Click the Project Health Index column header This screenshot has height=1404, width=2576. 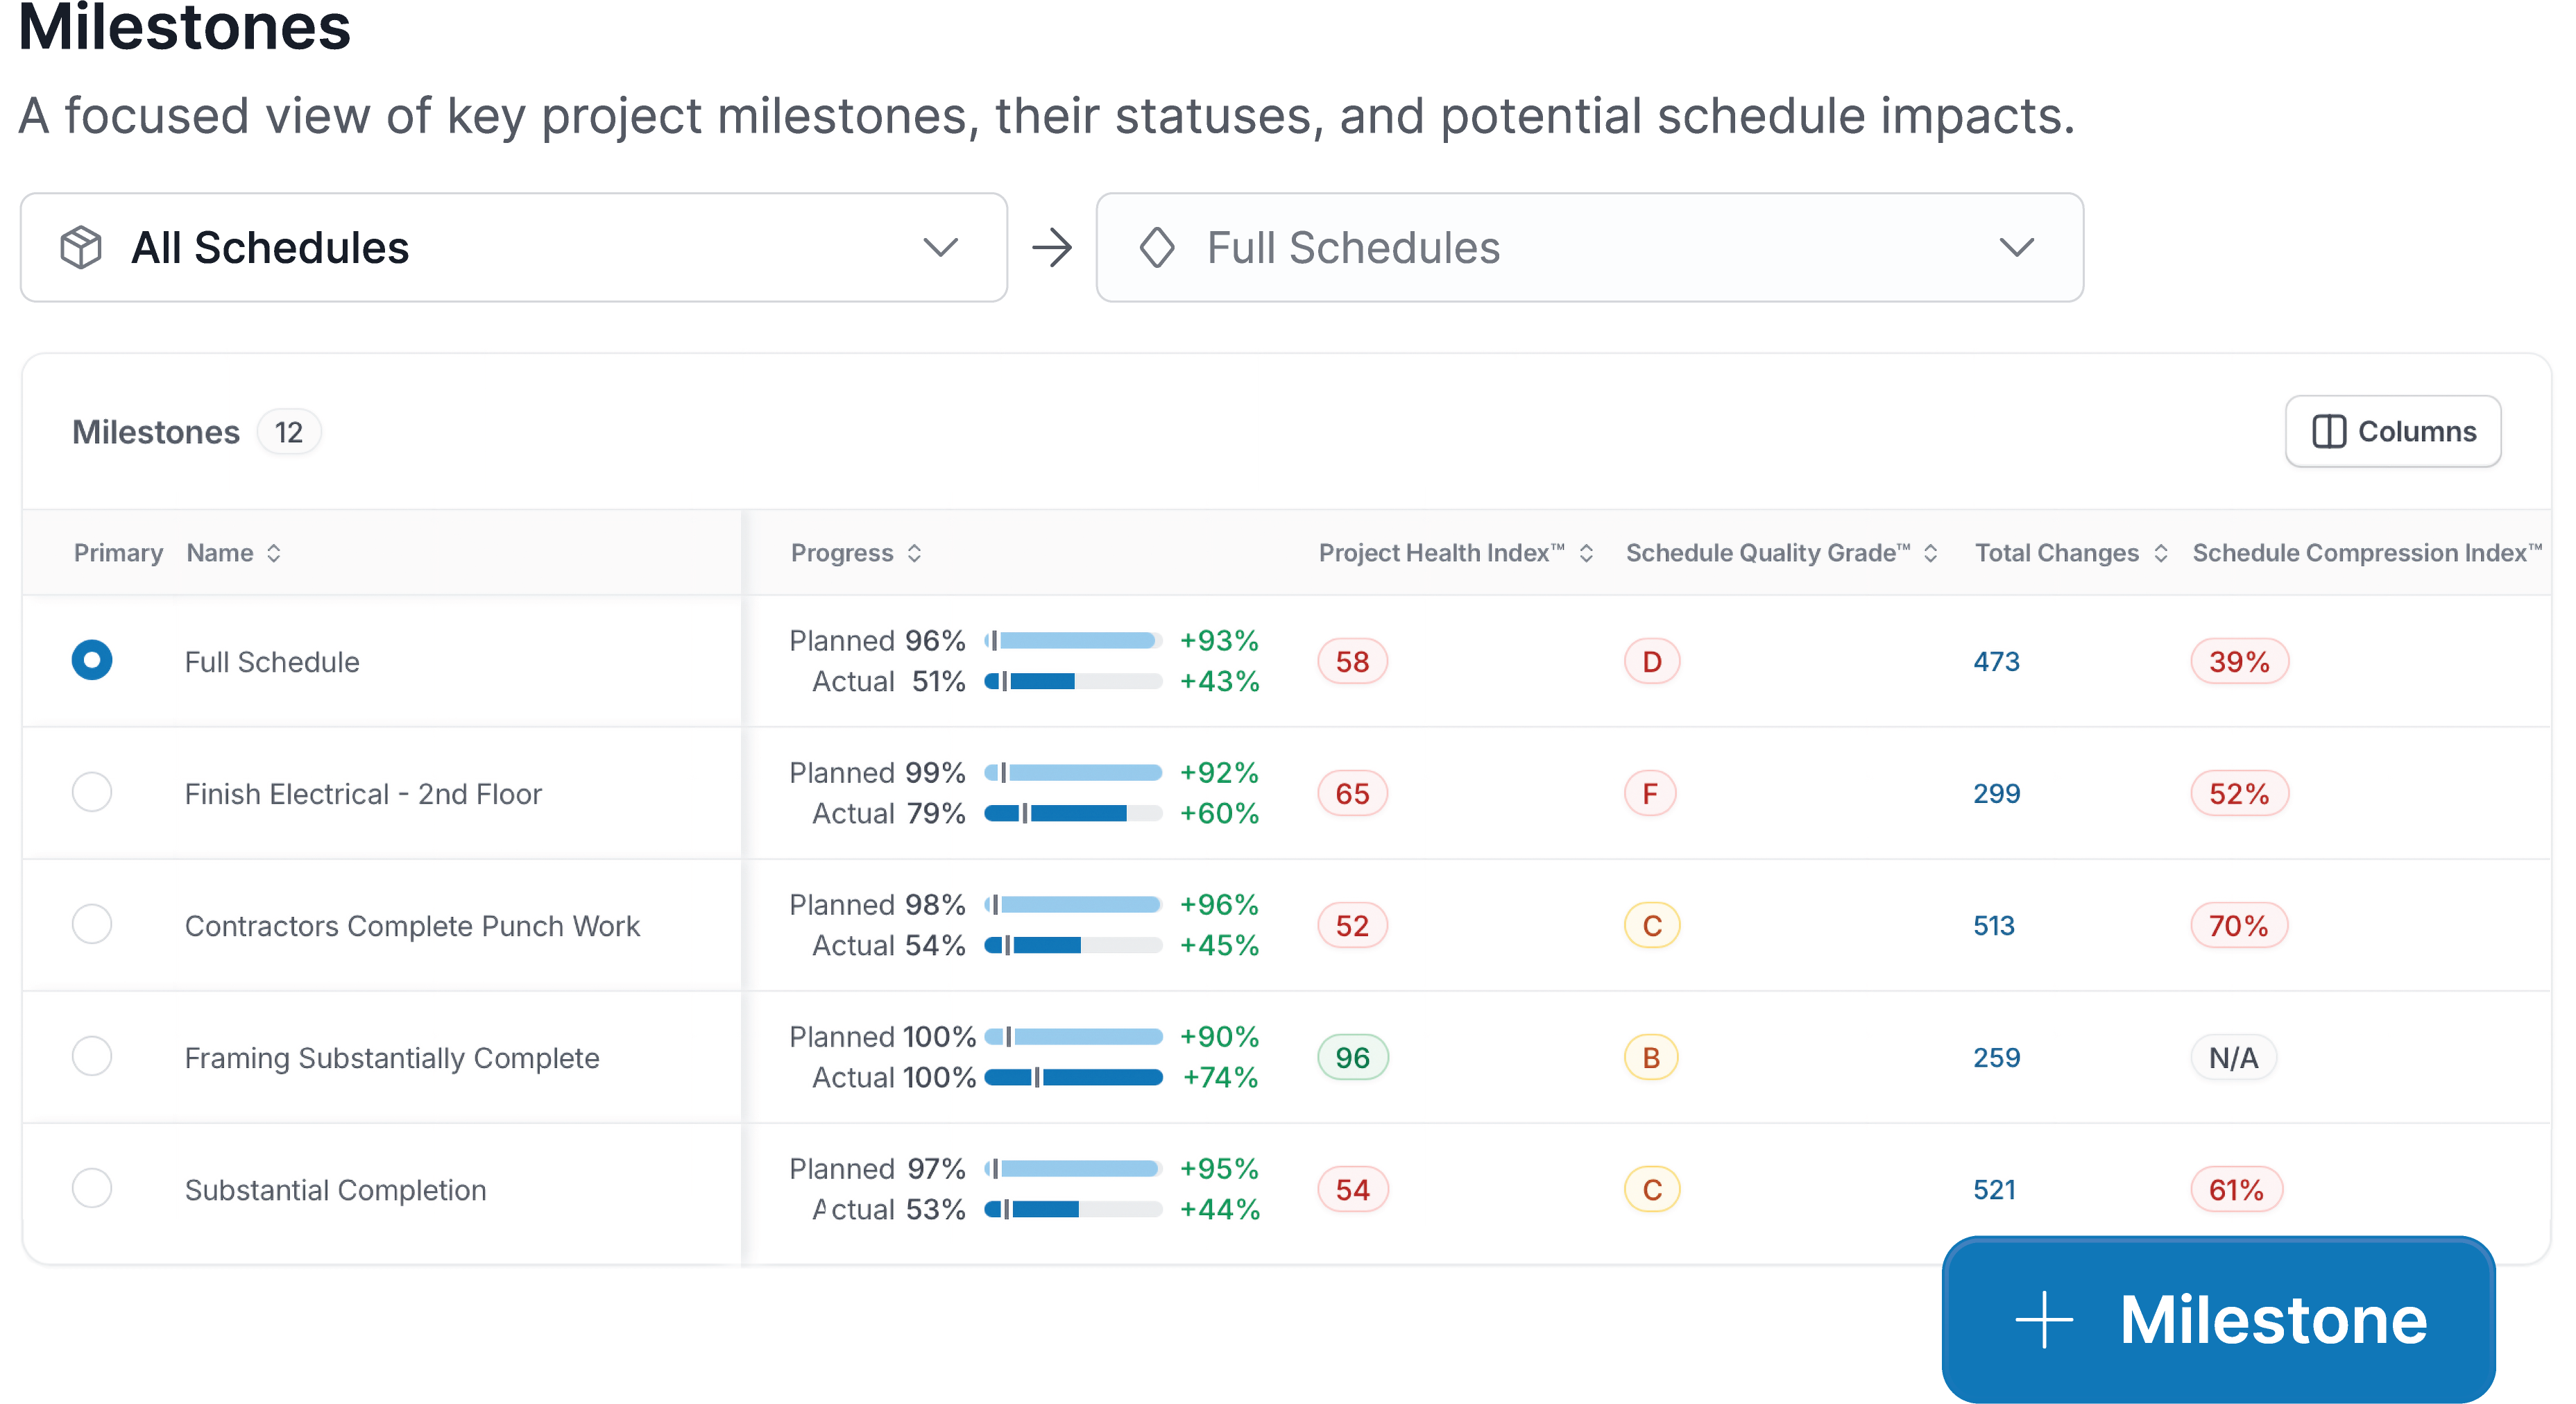click(1441, 553)
